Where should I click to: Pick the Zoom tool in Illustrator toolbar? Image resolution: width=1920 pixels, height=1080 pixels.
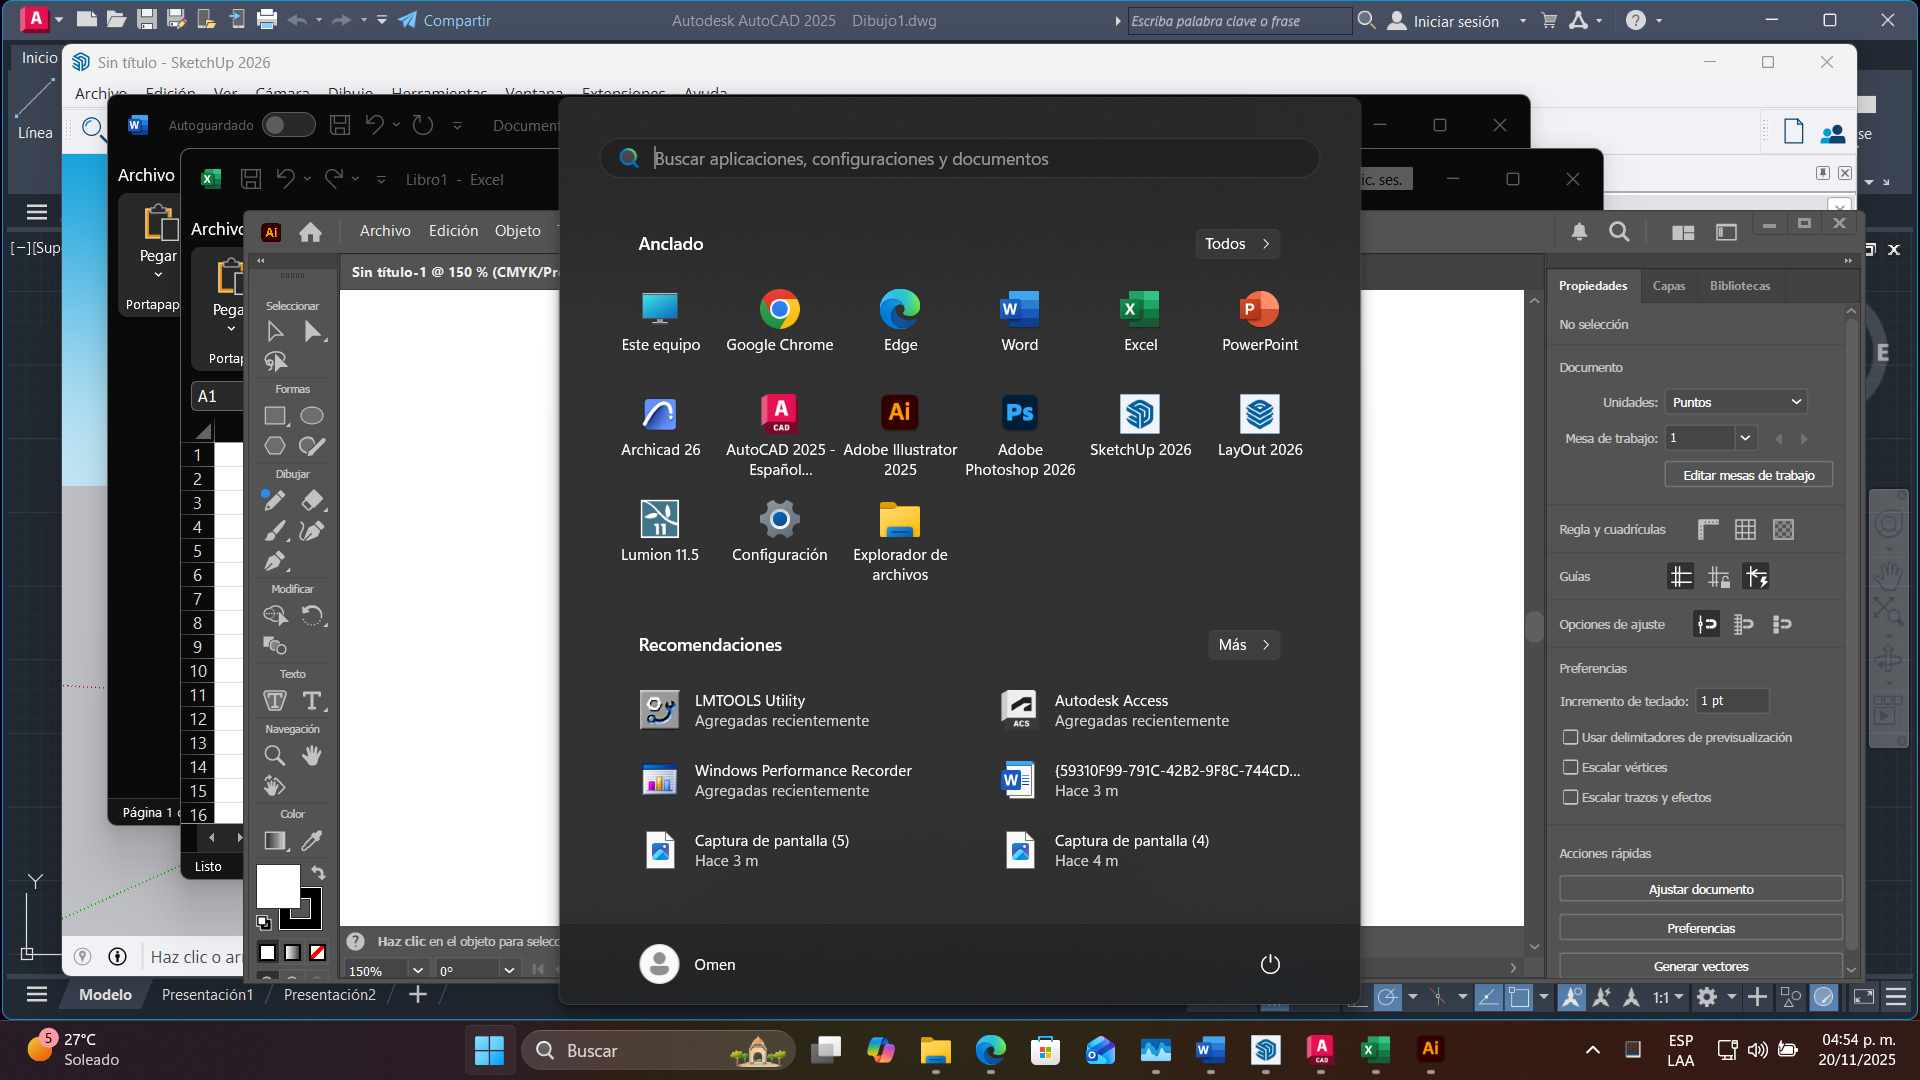[275, 755]
